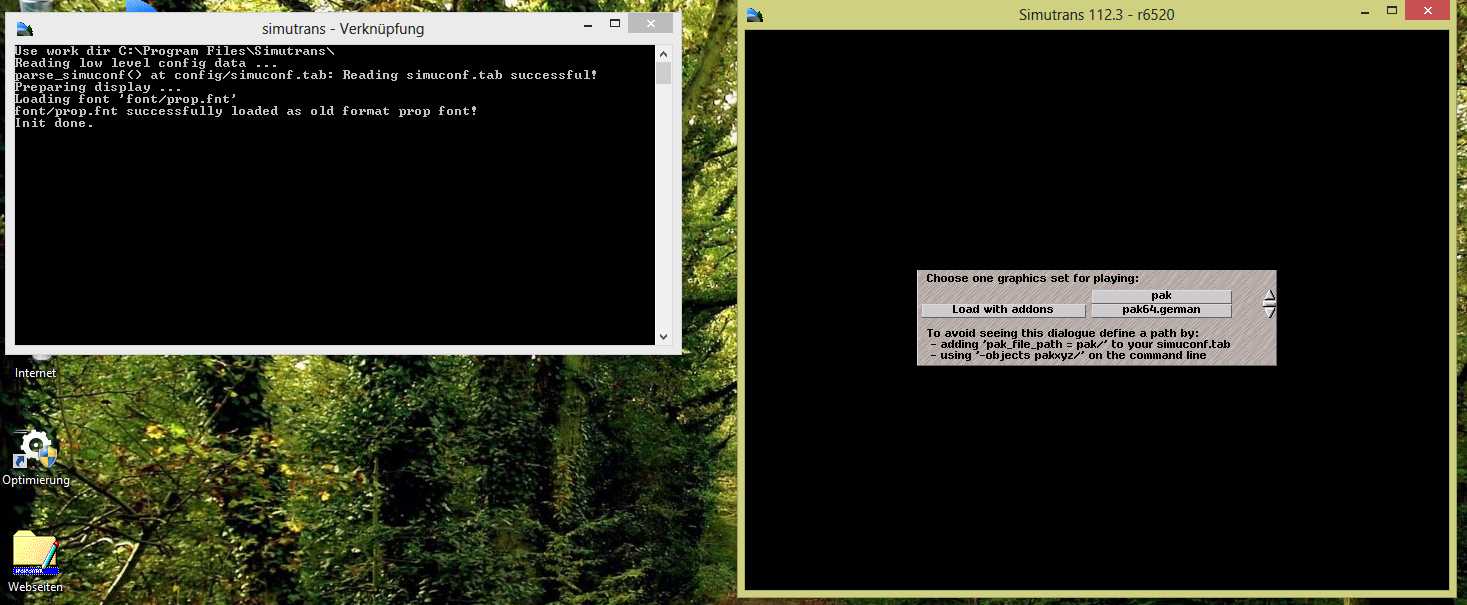The width and height of the screenshot is (1467, 605).
Task: Click console scrollbar up arrow
Action: (663, 52)
